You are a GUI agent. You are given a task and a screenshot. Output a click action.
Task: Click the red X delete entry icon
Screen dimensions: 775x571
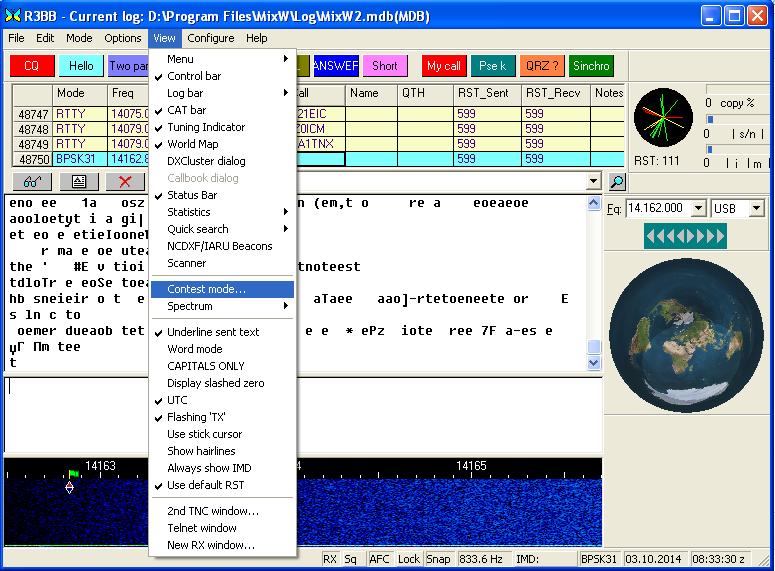coord(125,181)
